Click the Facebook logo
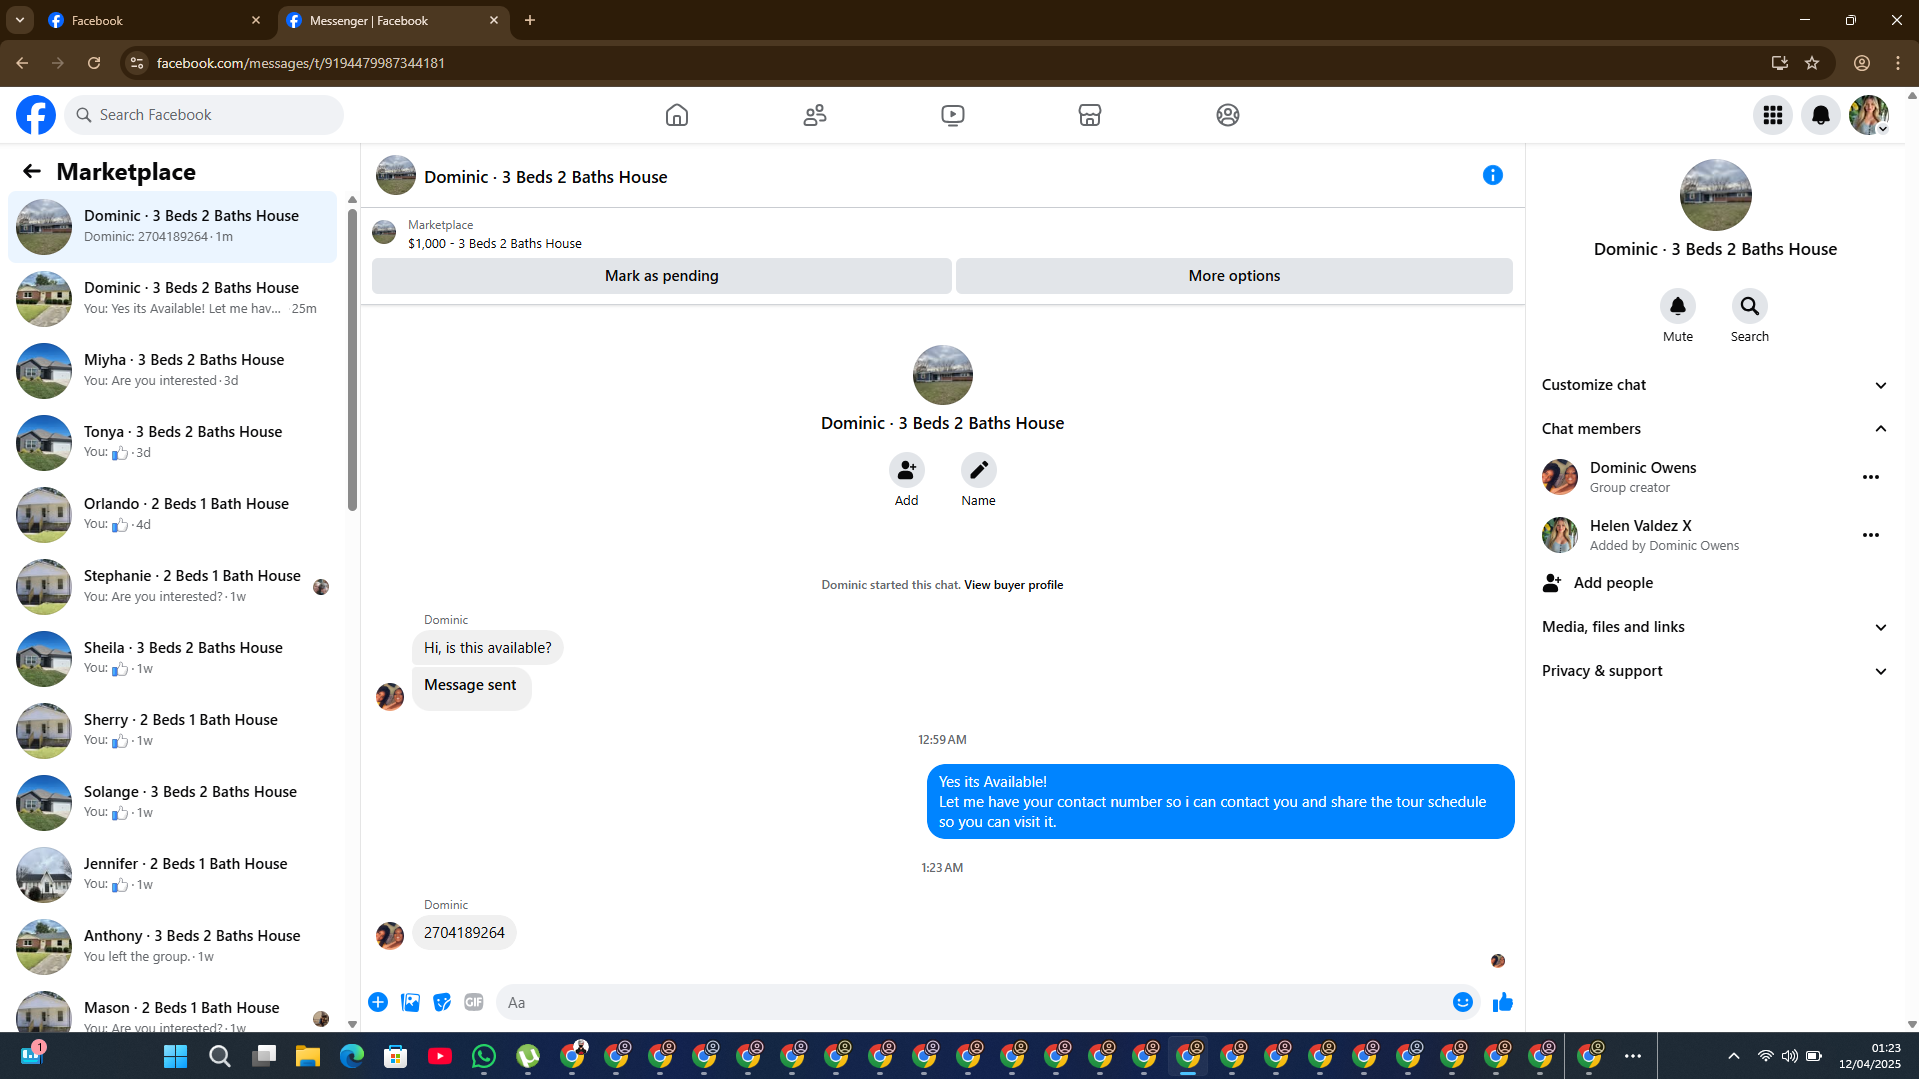The image size is (1919, 1079). (x=36, y=115)
